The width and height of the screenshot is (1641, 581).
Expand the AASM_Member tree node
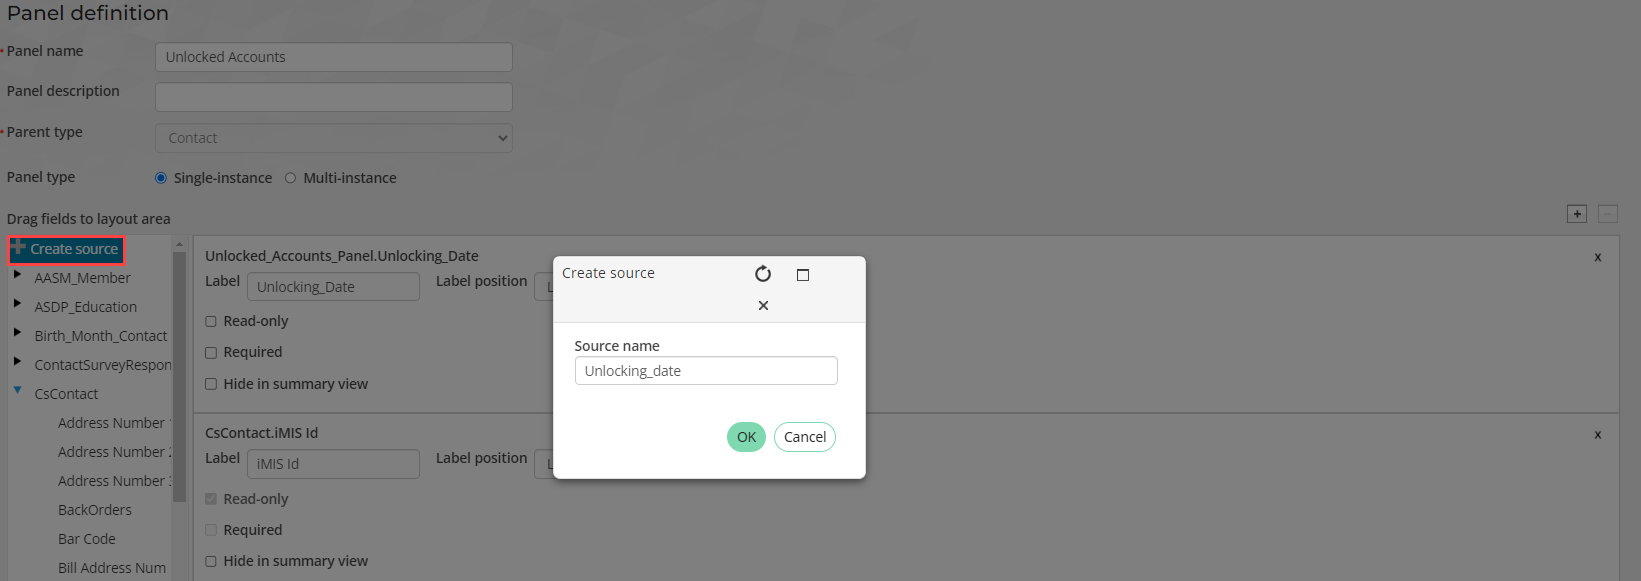coord(17,274)
